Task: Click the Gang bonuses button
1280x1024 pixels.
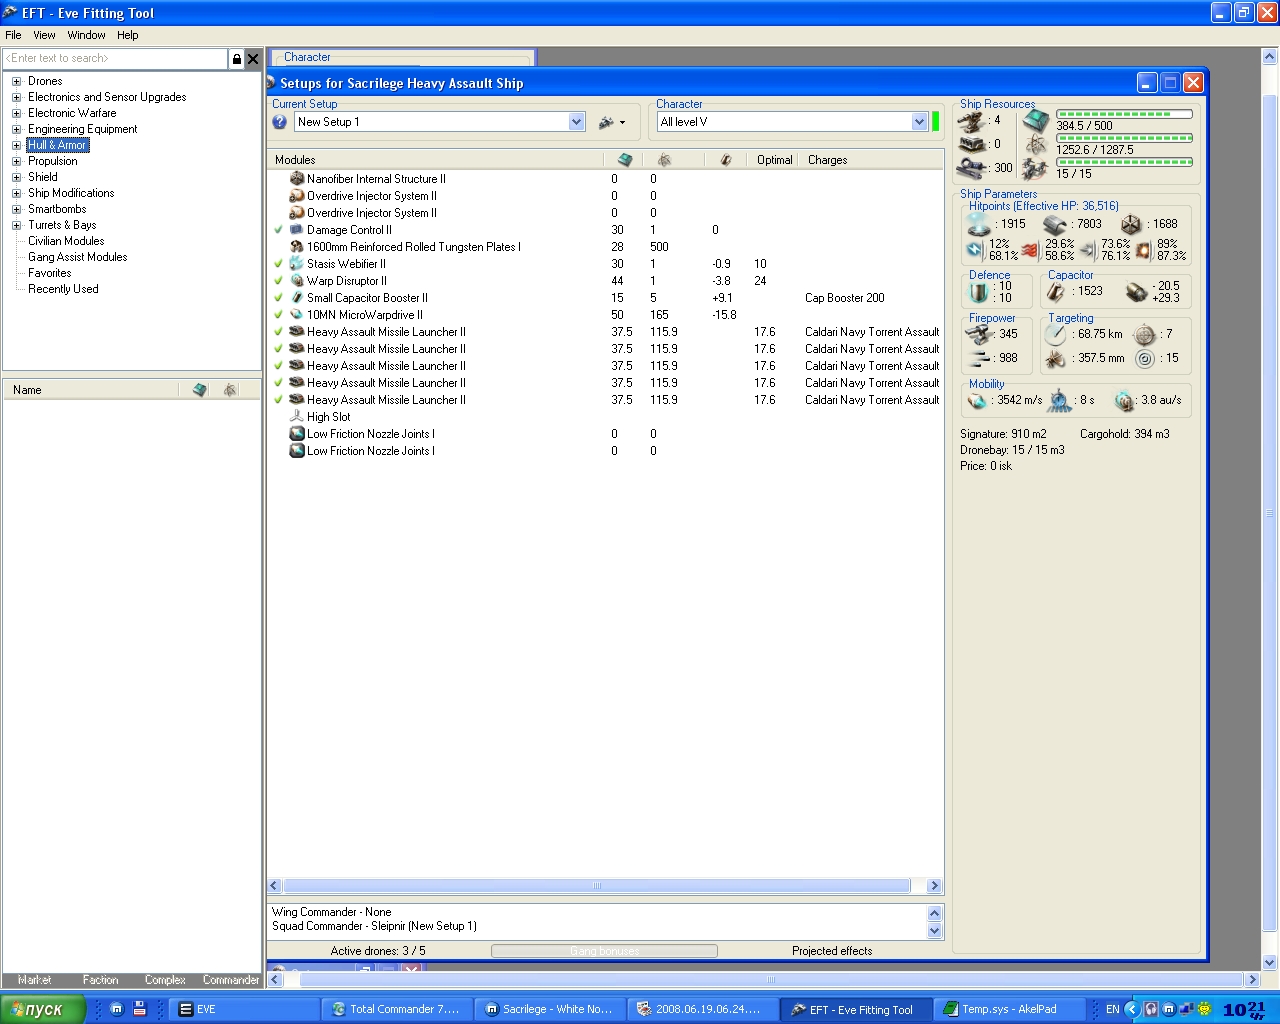Action: (x=604, y=951)
